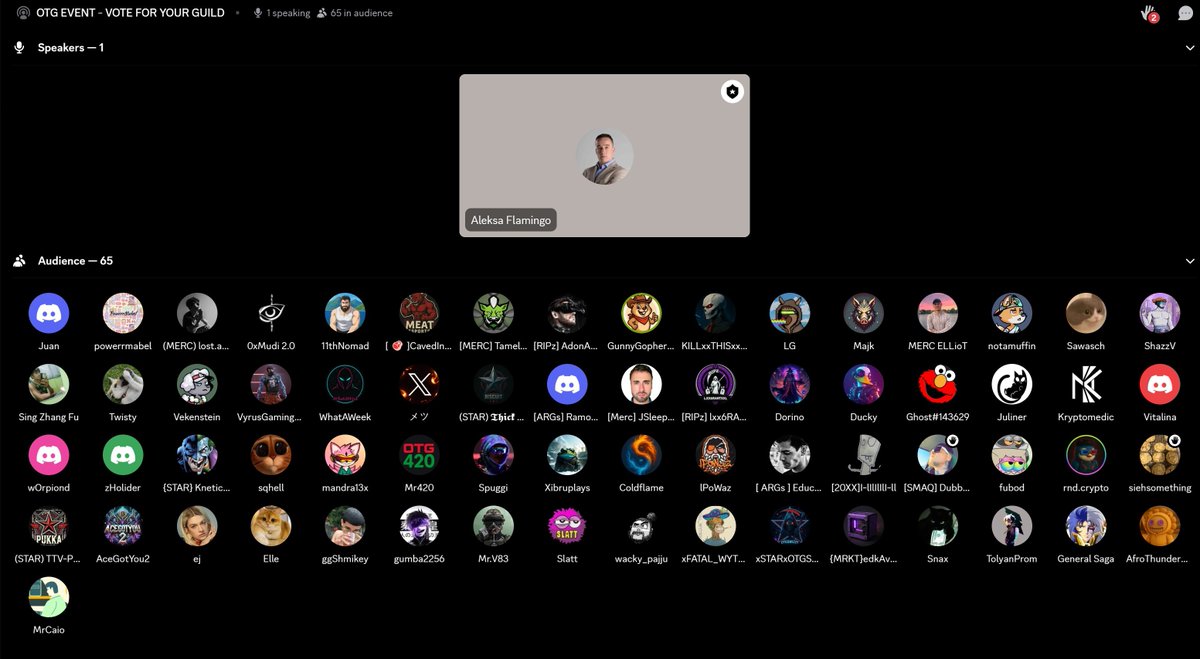Open Mr420's OTG 420 avatar
The image size is (1200, 659).
pos(419,455)
